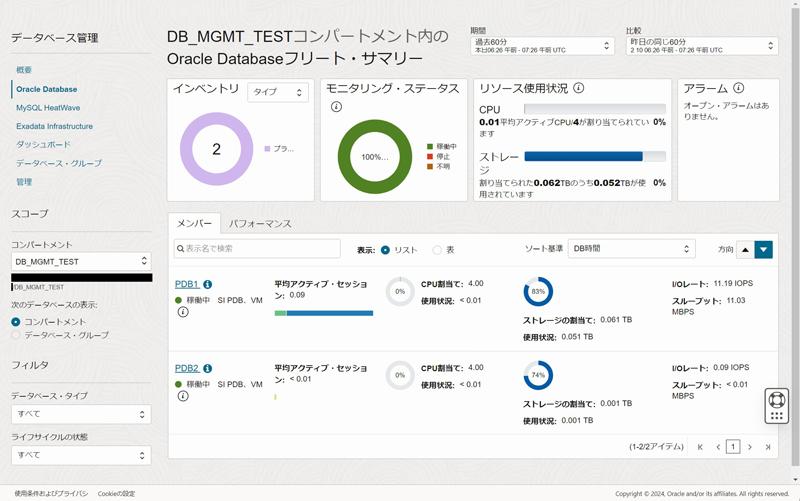
Task: Focus the 表示名で検索 search field
Action: (x=257, y=249)
